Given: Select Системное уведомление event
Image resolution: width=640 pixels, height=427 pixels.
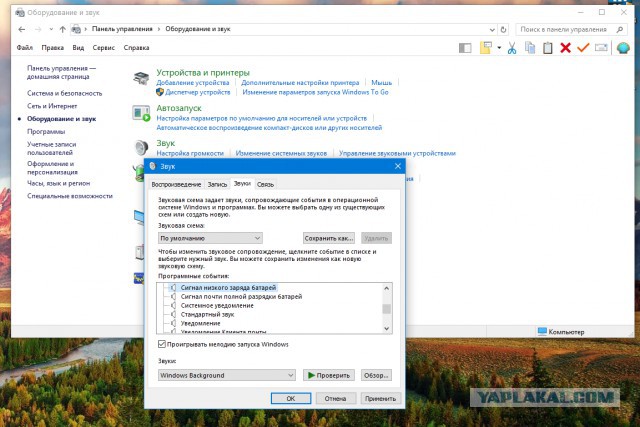Looking at the screenshot, I should (x=217, y=306).
